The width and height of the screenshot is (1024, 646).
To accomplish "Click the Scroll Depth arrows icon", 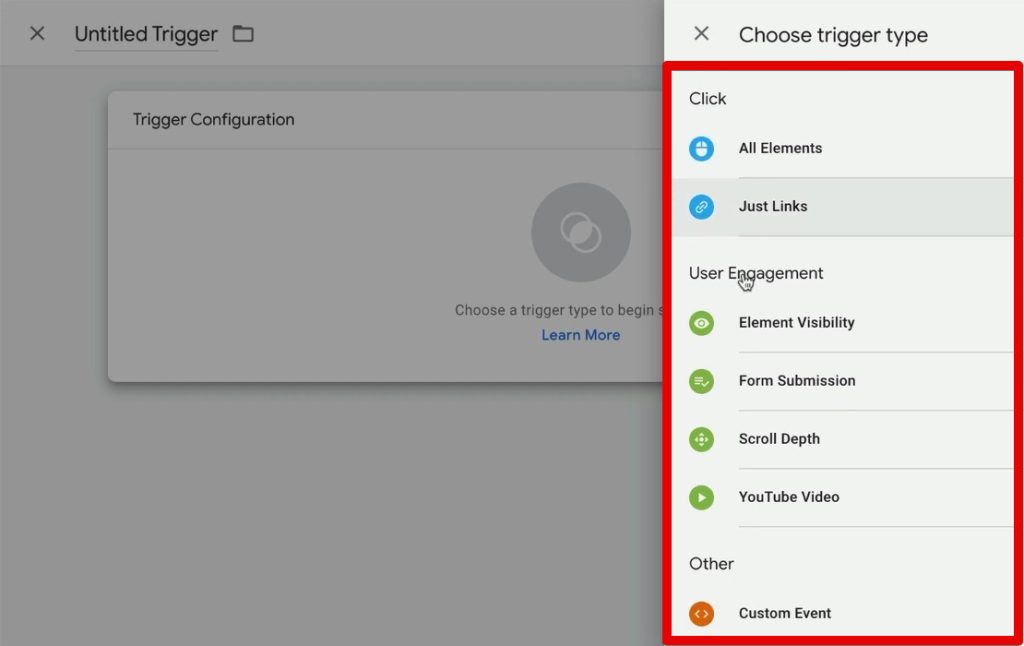I will 701,439.
